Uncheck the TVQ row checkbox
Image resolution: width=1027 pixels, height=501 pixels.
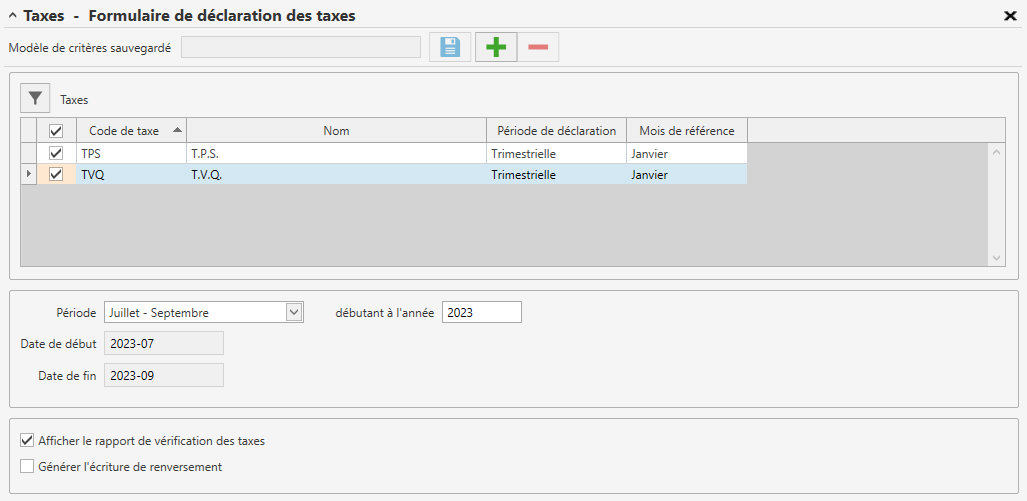[x=56, y=175]
